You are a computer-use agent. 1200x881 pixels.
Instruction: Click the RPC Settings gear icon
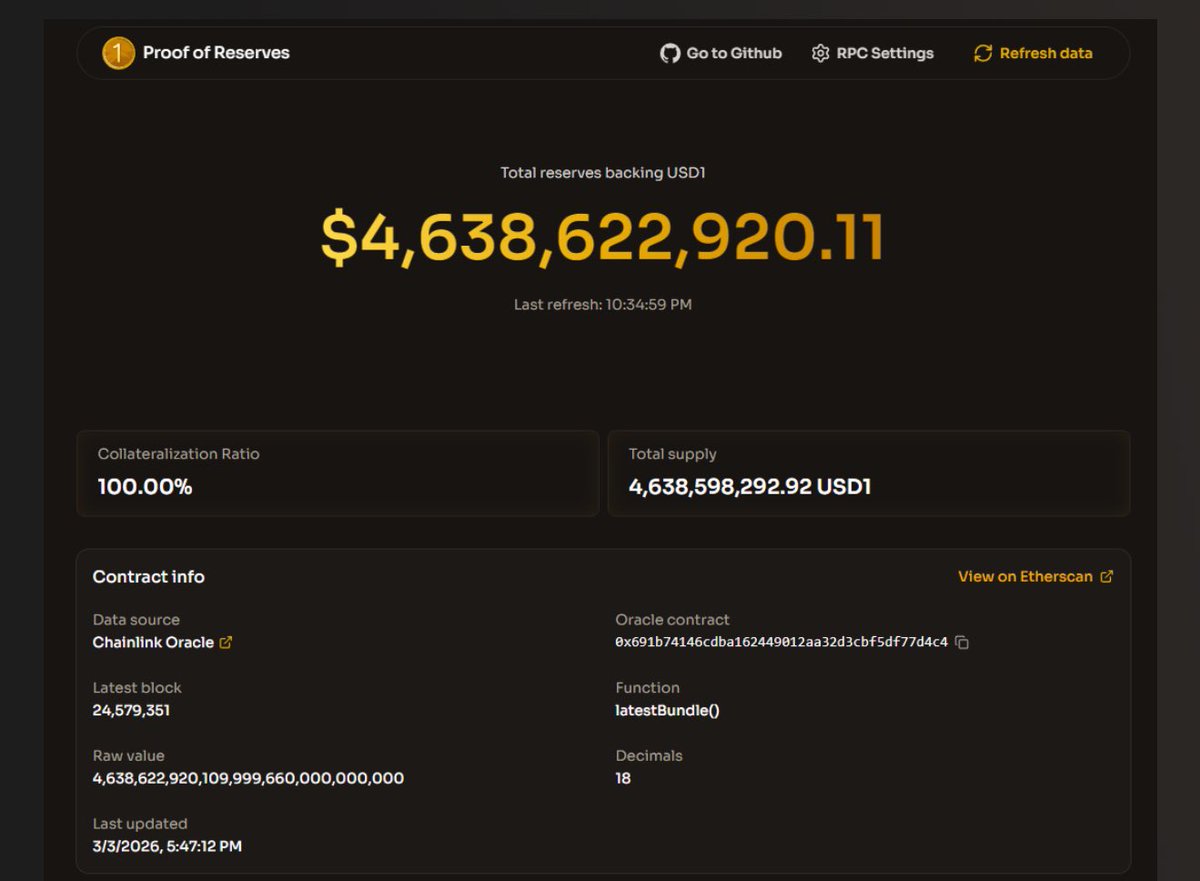coord(820,53)
